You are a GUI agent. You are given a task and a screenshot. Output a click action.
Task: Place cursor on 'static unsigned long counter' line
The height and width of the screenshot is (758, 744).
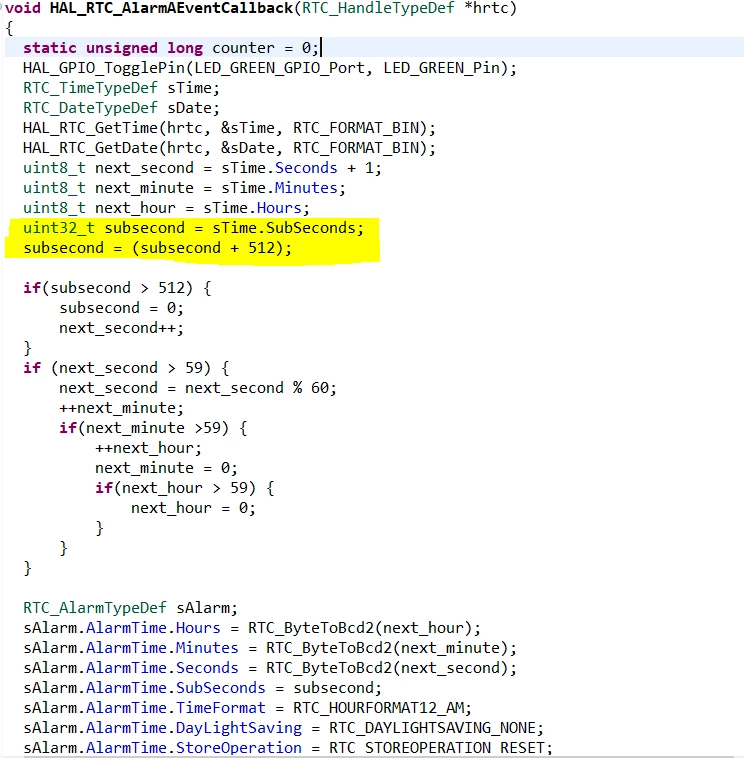click(171, 48)
